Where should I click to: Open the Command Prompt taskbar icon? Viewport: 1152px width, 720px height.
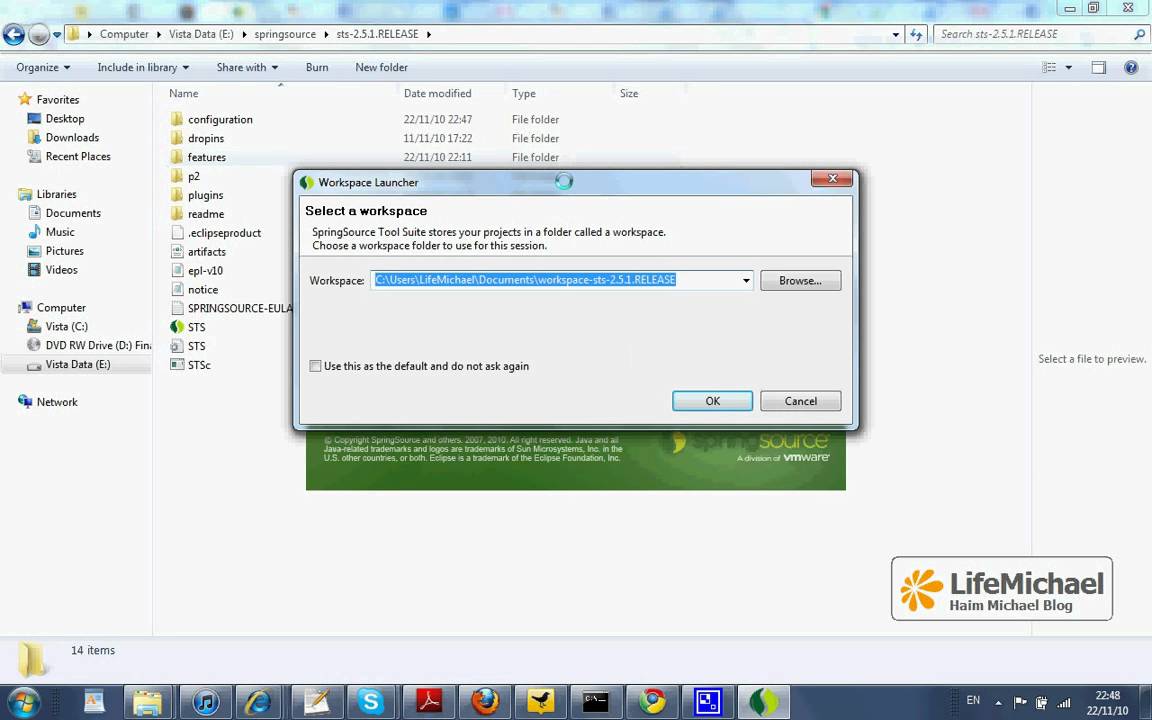(596, 702)
